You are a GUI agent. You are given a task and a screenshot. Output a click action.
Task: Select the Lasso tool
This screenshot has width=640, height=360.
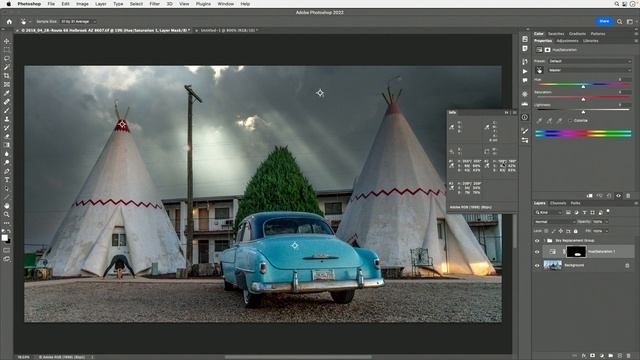(7, 58)
